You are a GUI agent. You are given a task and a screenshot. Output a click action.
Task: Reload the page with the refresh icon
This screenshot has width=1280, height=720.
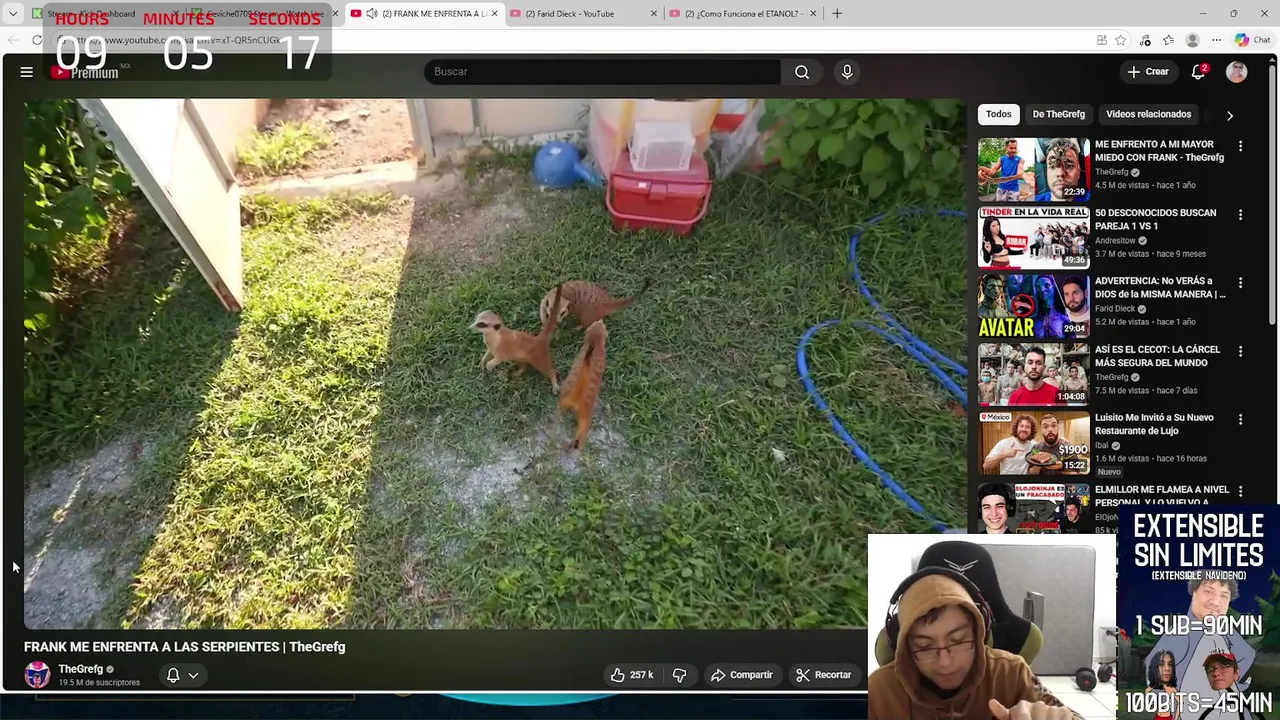[x=37, y=40]
